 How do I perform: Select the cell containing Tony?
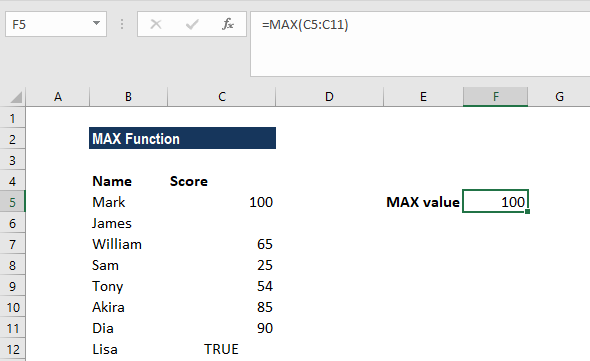(x=128, y=286)
